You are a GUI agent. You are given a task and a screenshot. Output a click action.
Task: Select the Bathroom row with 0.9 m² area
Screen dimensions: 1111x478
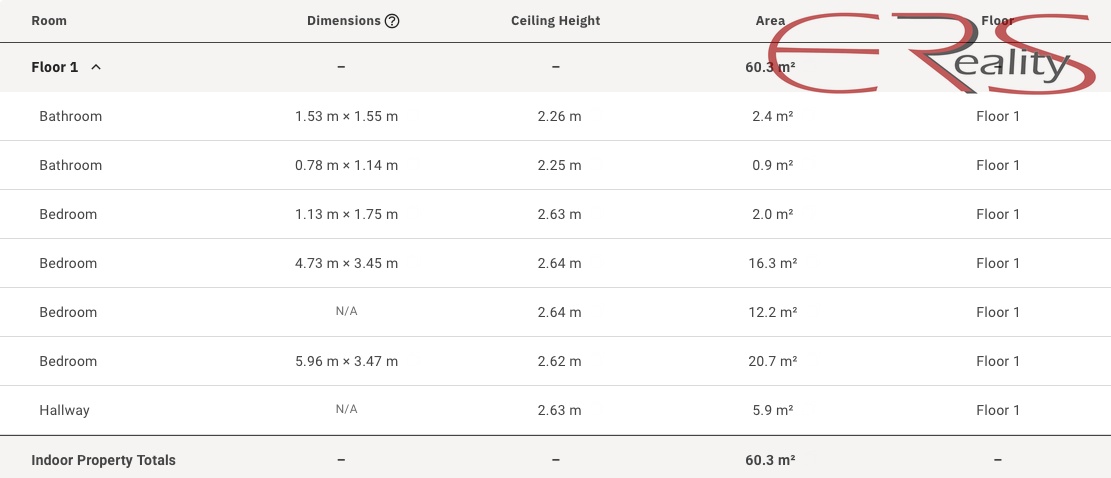(x=556, y=165)
